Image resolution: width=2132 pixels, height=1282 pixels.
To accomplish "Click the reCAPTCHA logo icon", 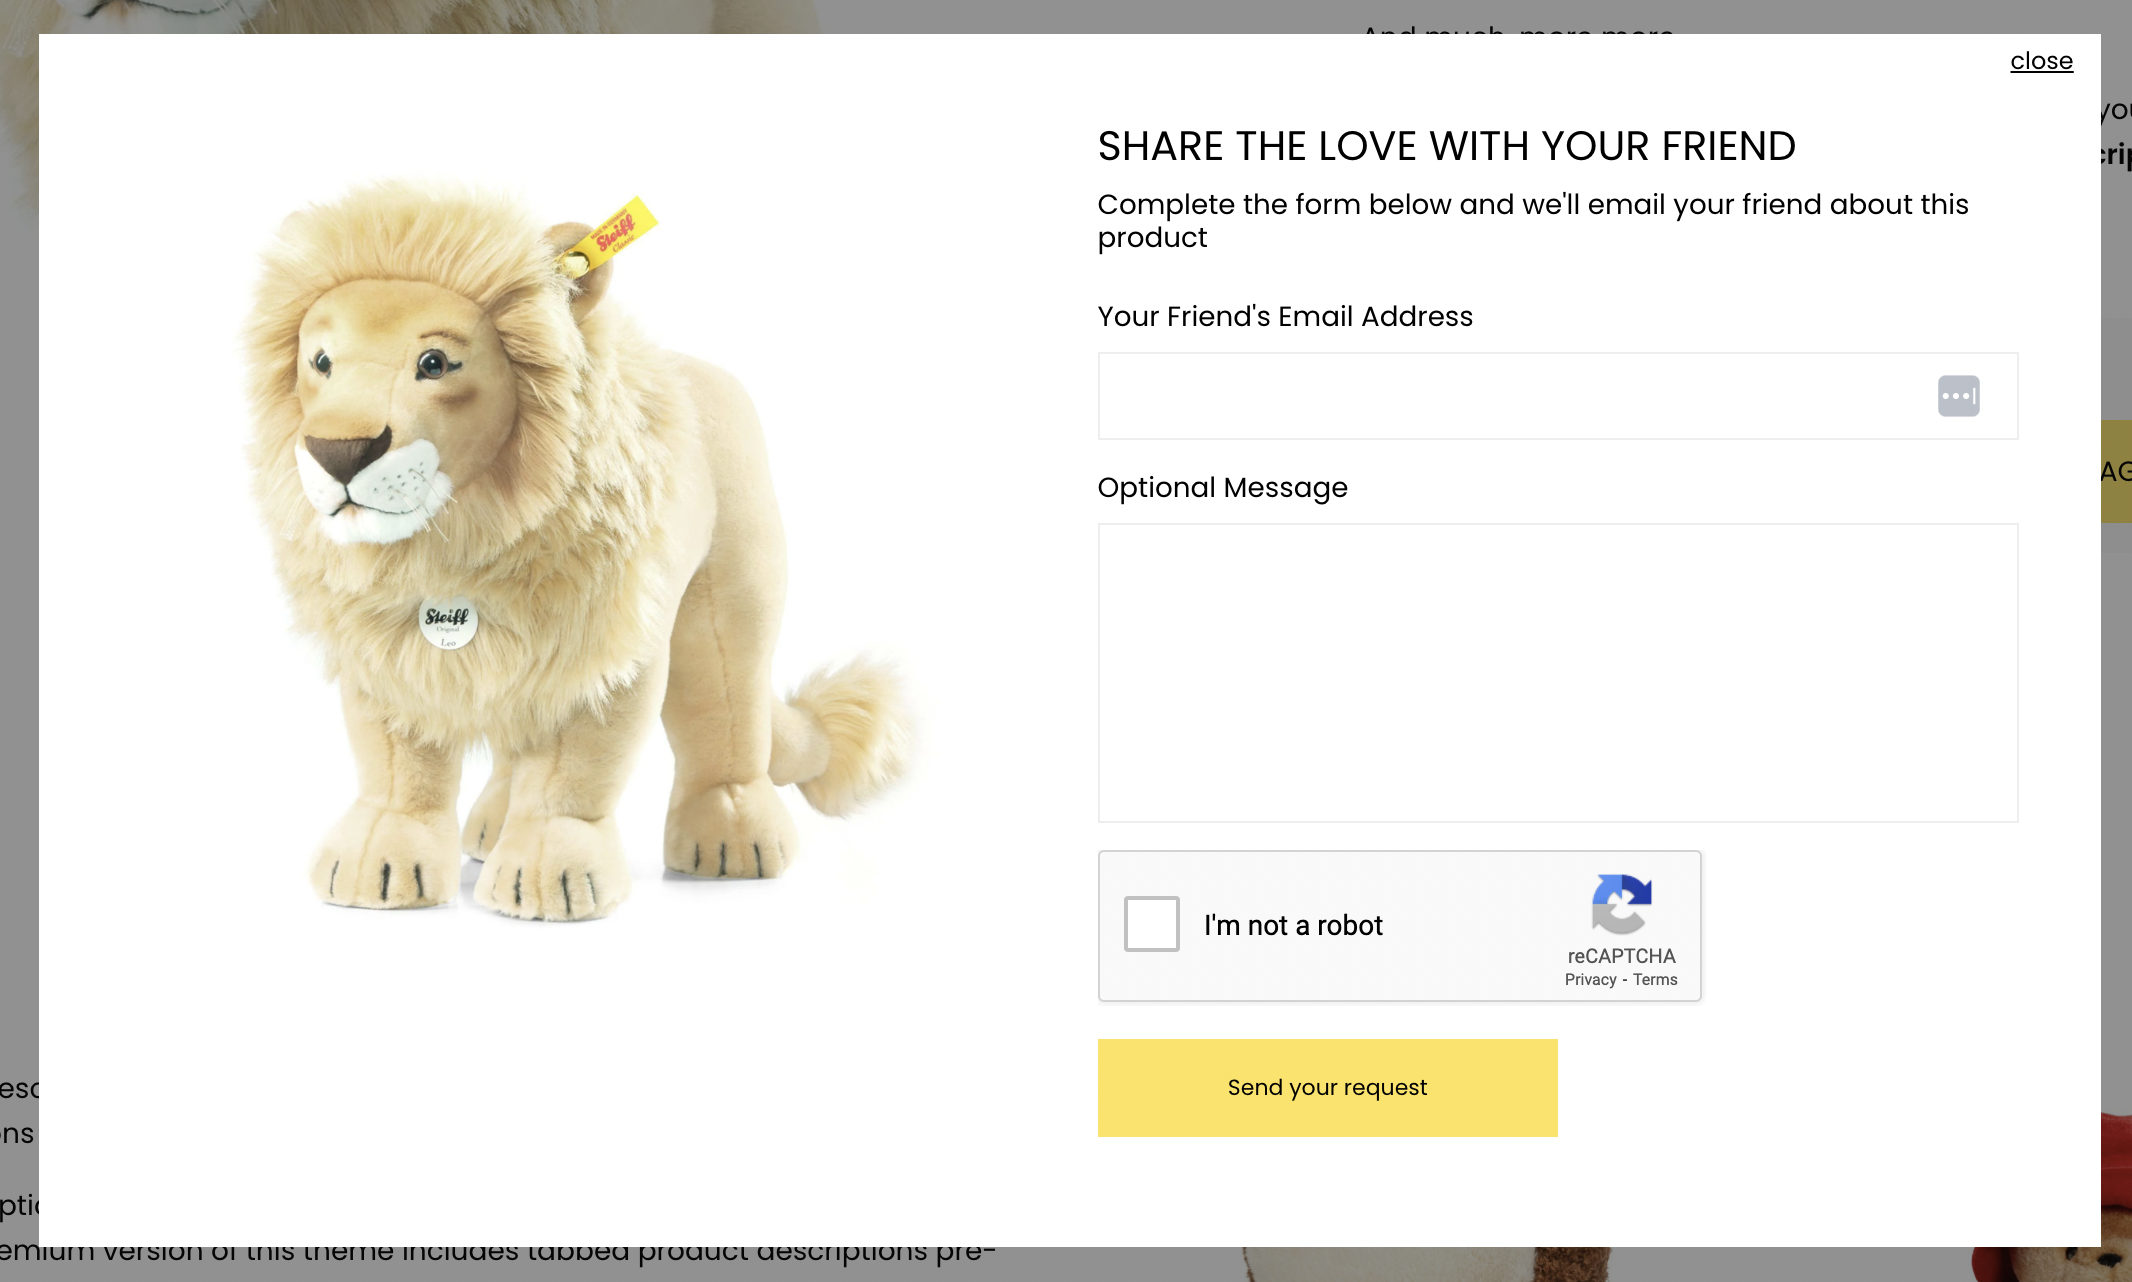I will tap(1621, 904).
